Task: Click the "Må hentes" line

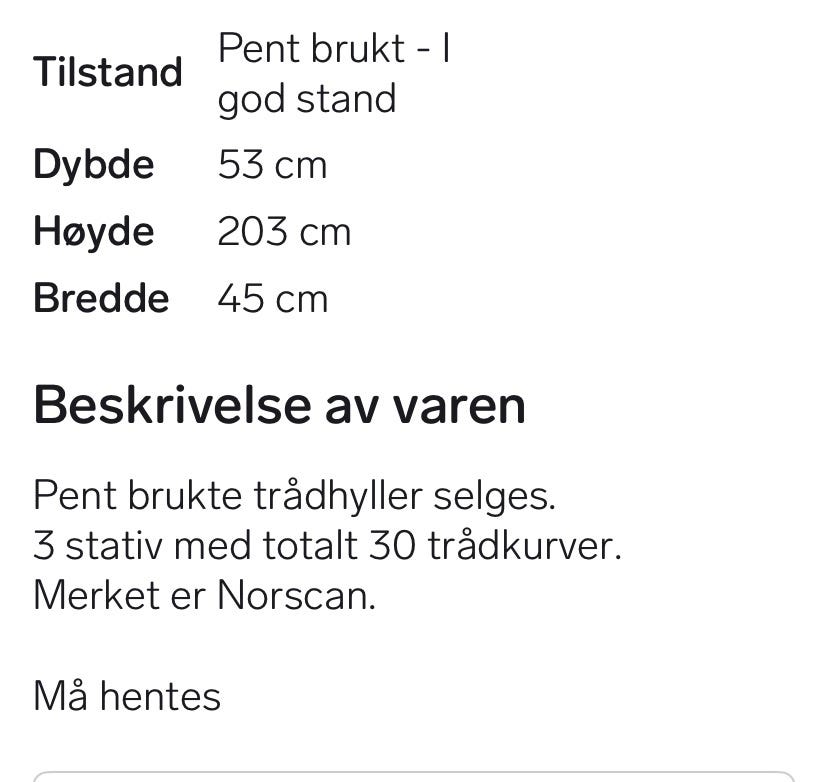Action: click(127, 696)
